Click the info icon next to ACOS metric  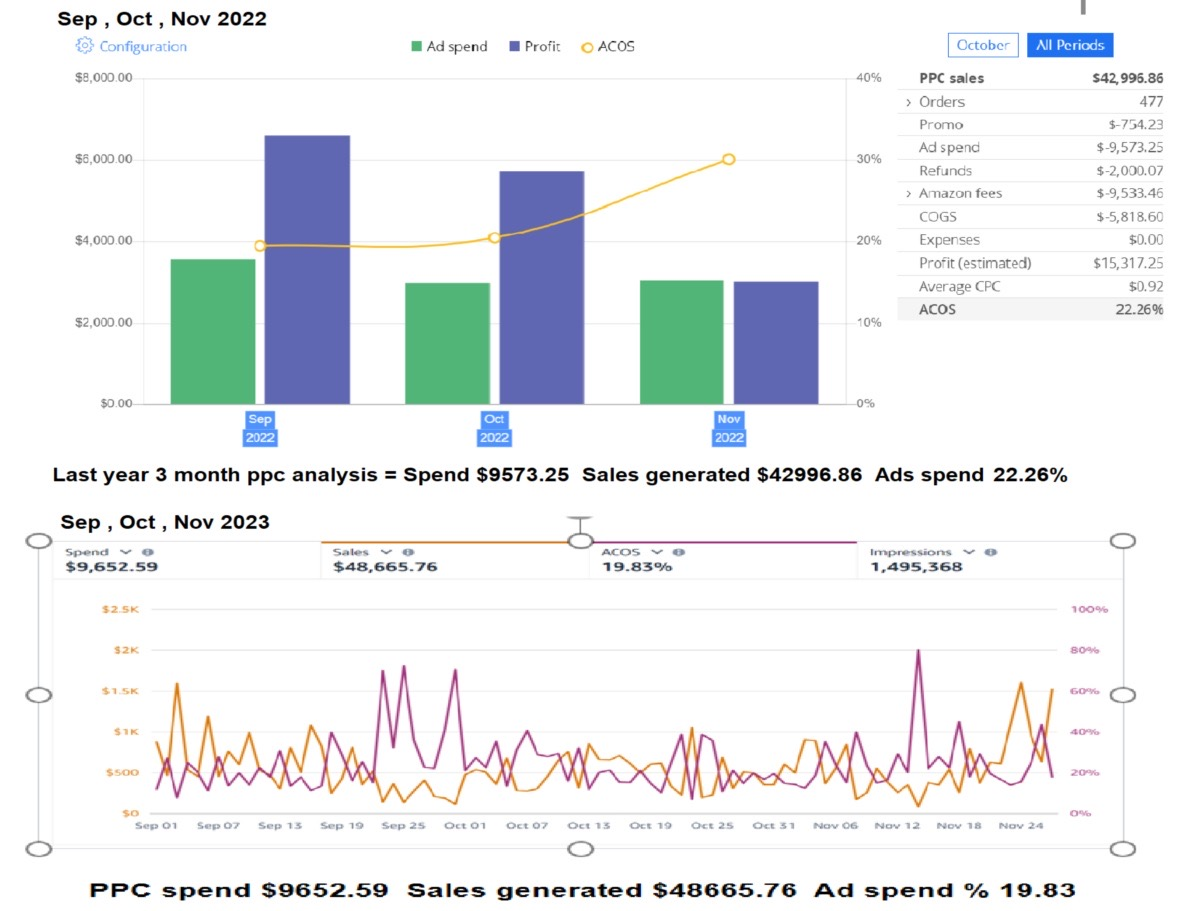coord(678,552)
